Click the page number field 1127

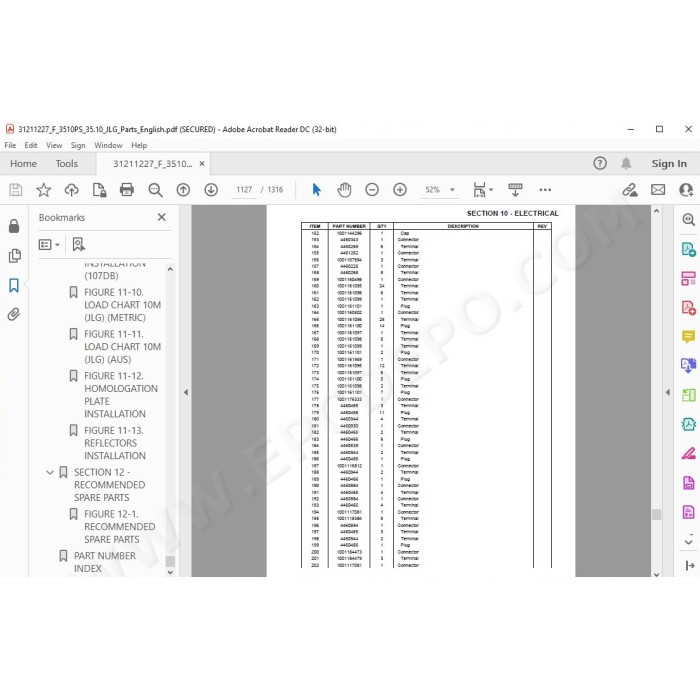click(x=244, y=190)
